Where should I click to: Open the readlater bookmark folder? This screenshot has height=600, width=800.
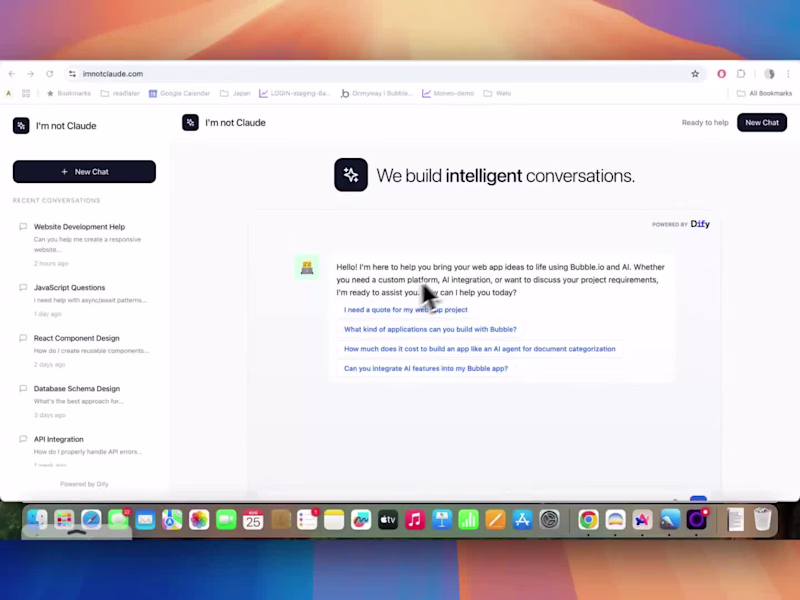pos(120,93)
